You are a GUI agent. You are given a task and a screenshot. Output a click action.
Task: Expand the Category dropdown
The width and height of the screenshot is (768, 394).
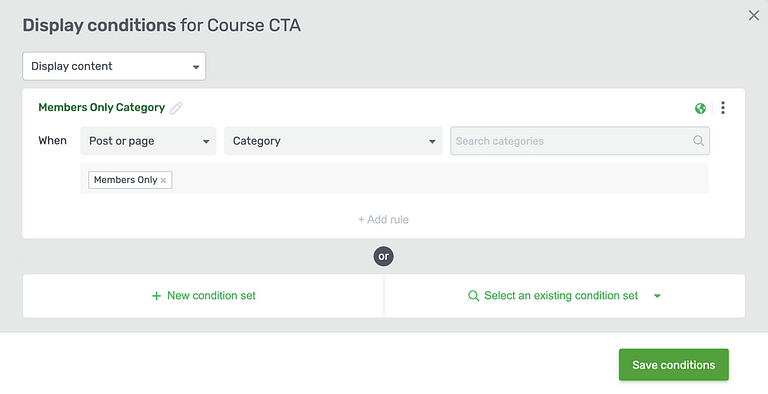pos(333,141)
